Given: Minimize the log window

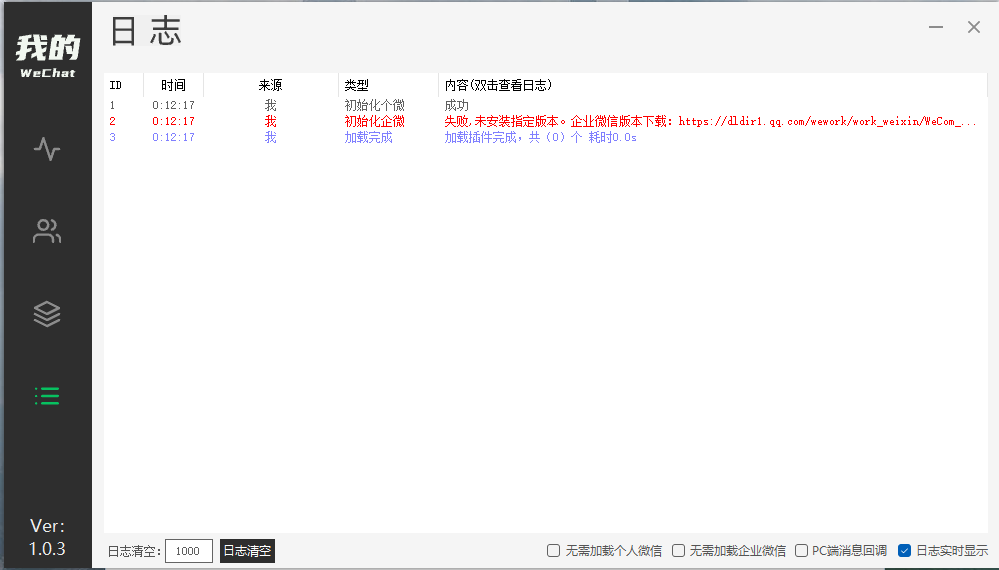Looking at the screenshot, I should tap(936, 27).
